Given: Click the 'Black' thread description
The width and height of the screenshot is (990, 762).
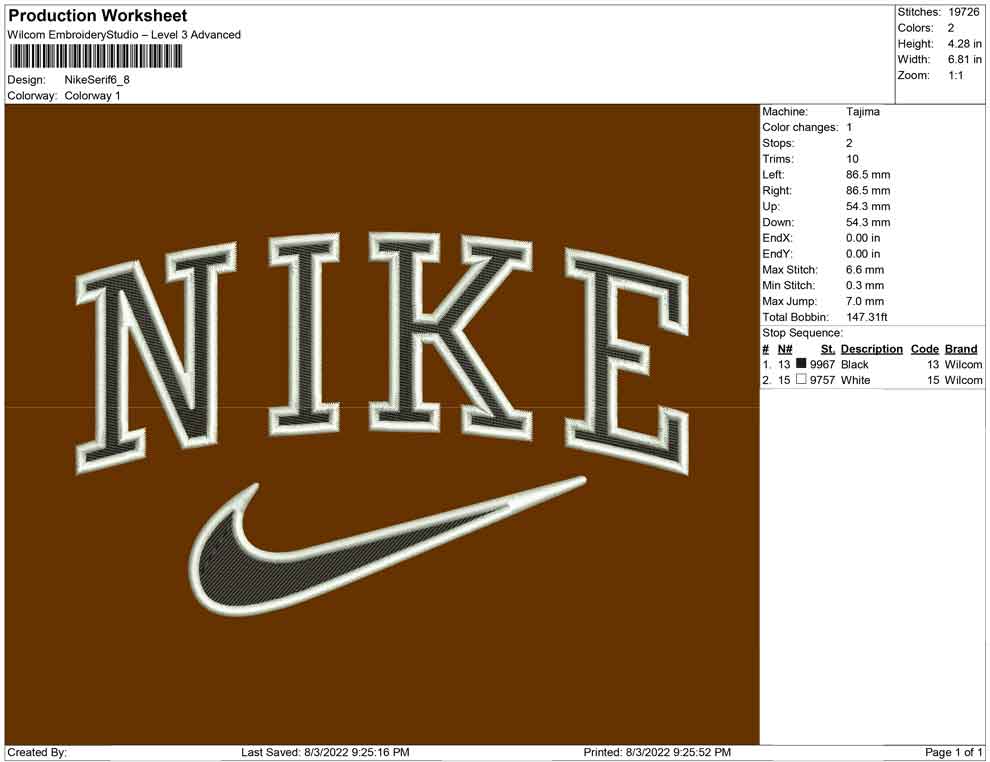Looking at the screenshot, I should point(854,364).
